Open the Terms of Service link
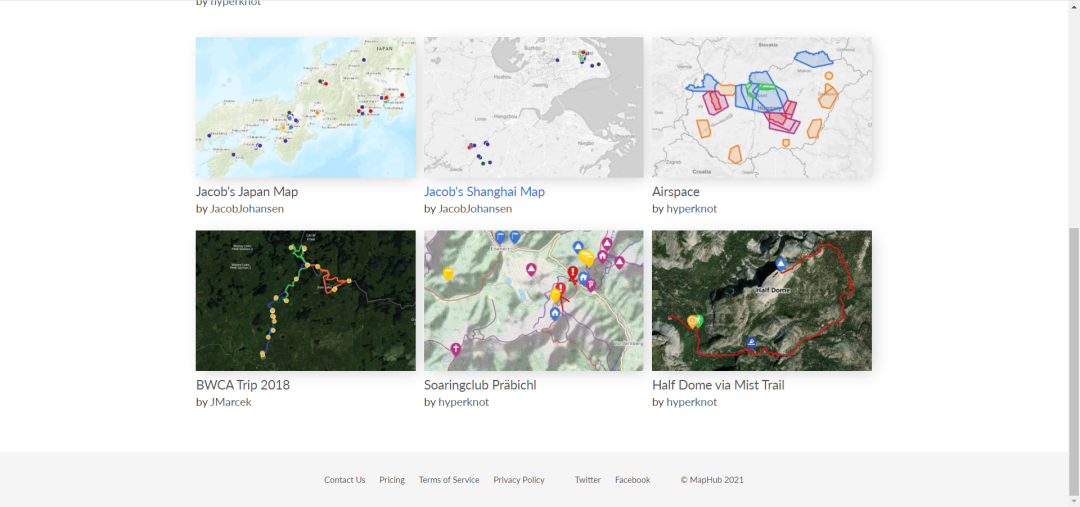 [449, 480]
